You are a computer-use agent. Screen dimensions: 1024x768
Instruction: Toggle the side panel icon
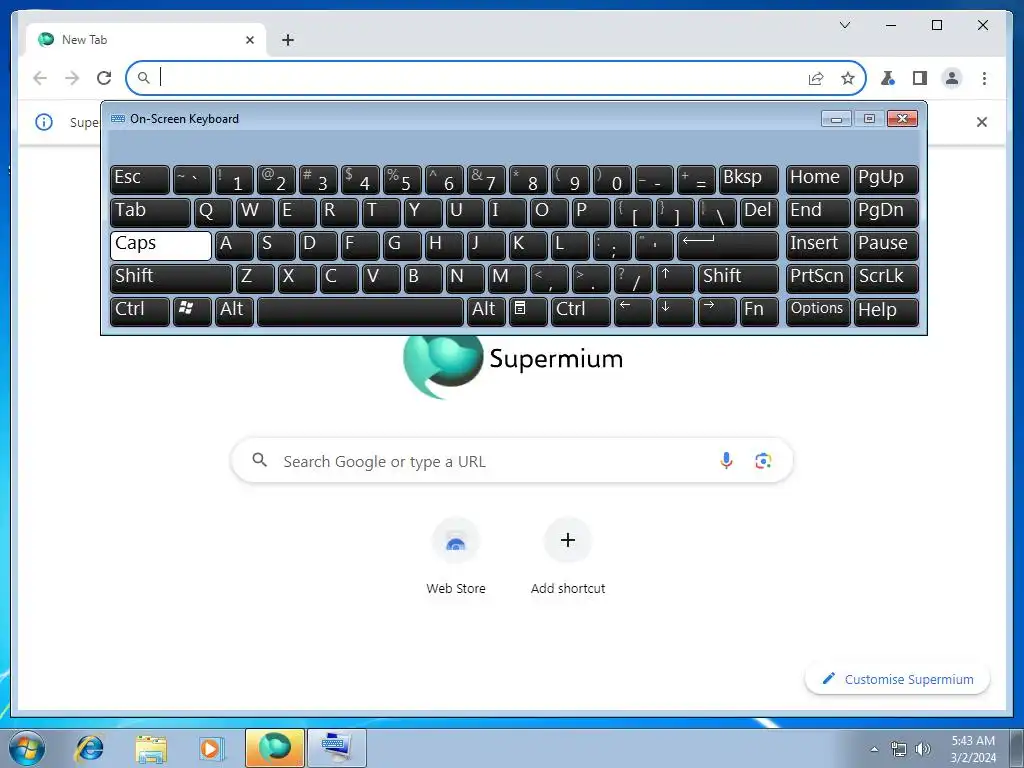tap(920, 78)
